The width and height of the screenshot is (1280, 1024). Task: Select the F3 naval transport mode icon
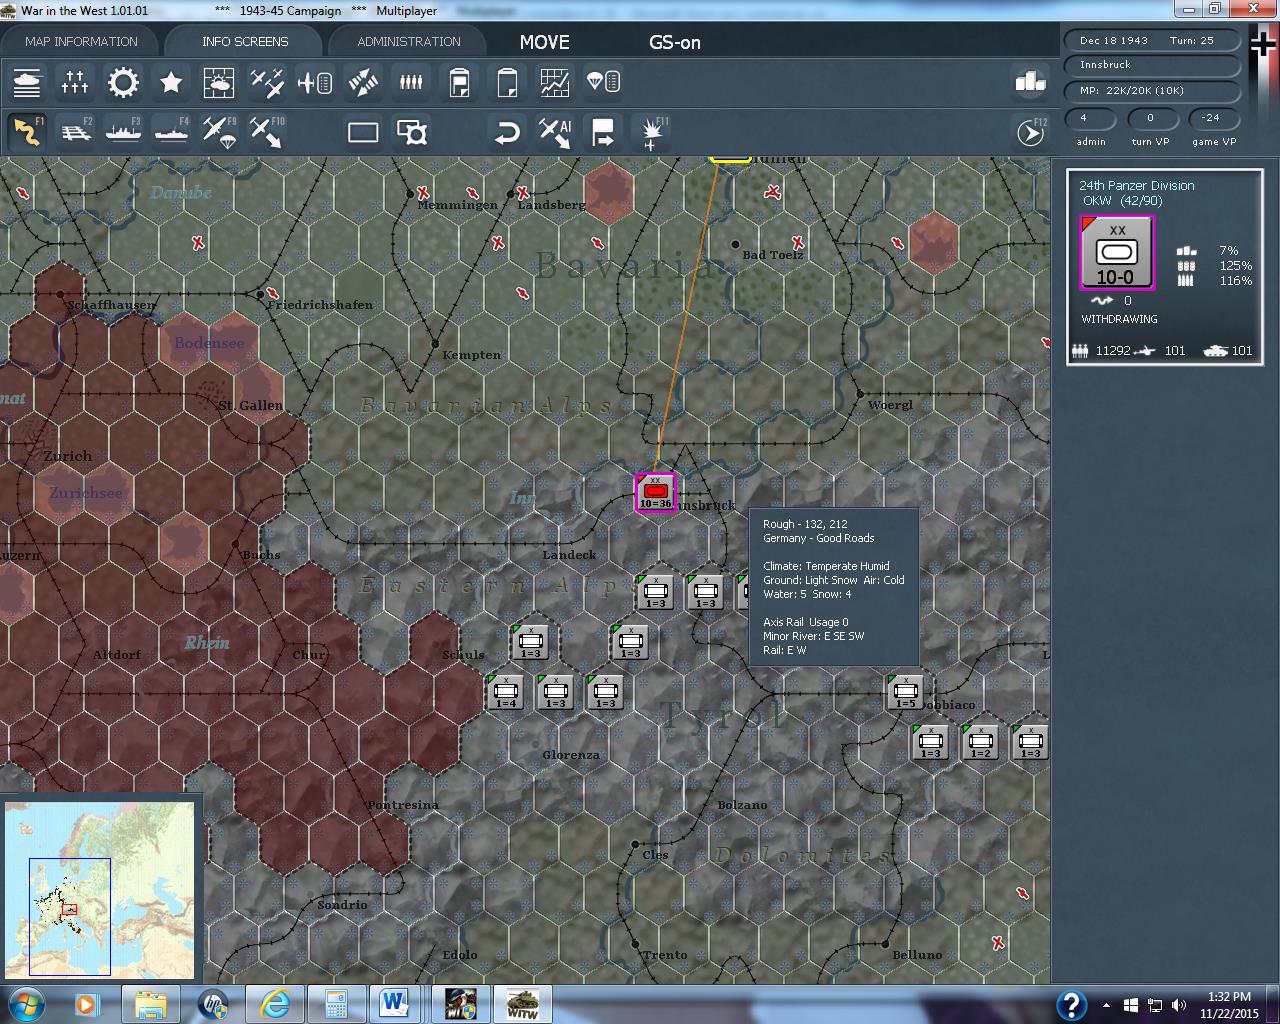tap(123, 132)
